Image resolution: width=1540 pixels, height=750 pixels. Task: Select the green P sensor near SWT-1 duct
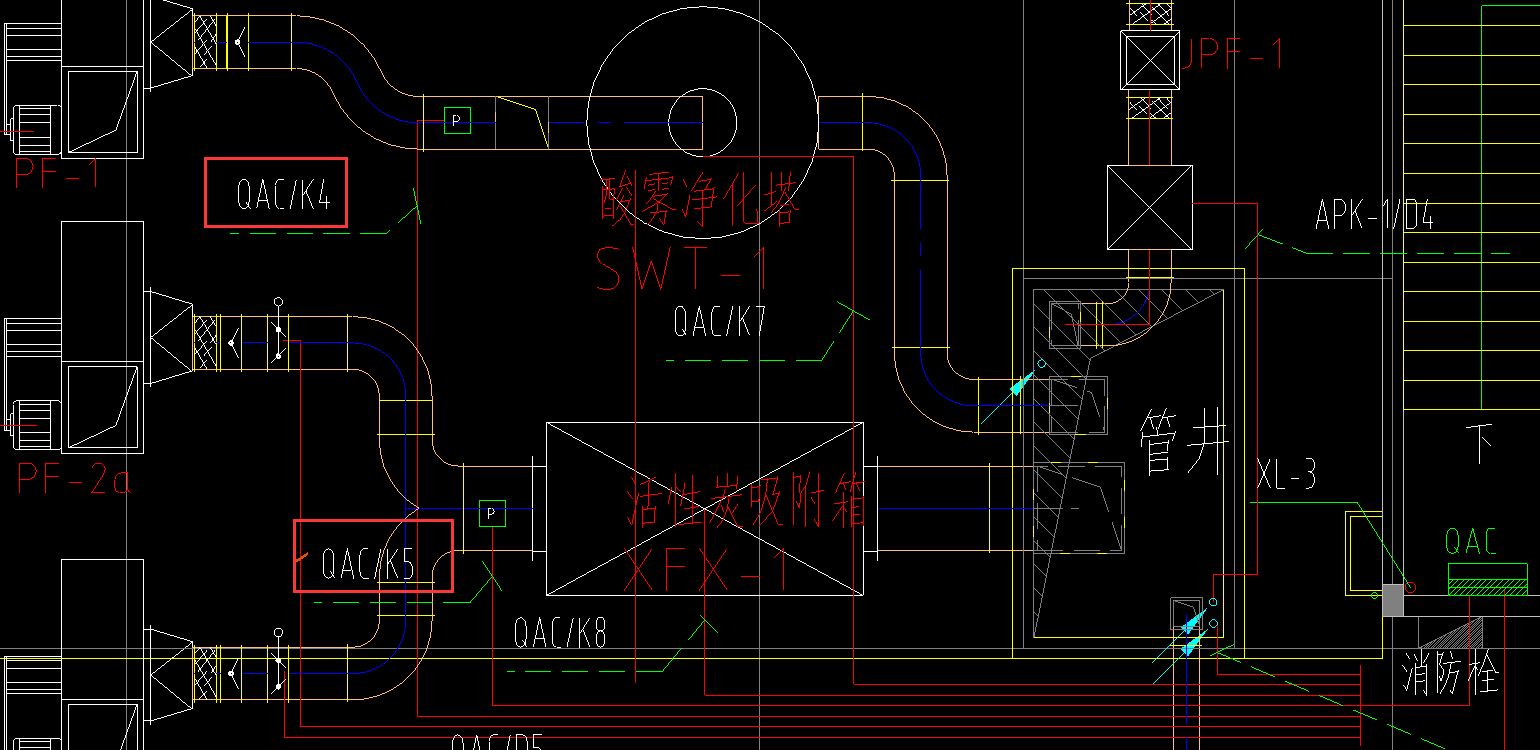coord(457,121)
